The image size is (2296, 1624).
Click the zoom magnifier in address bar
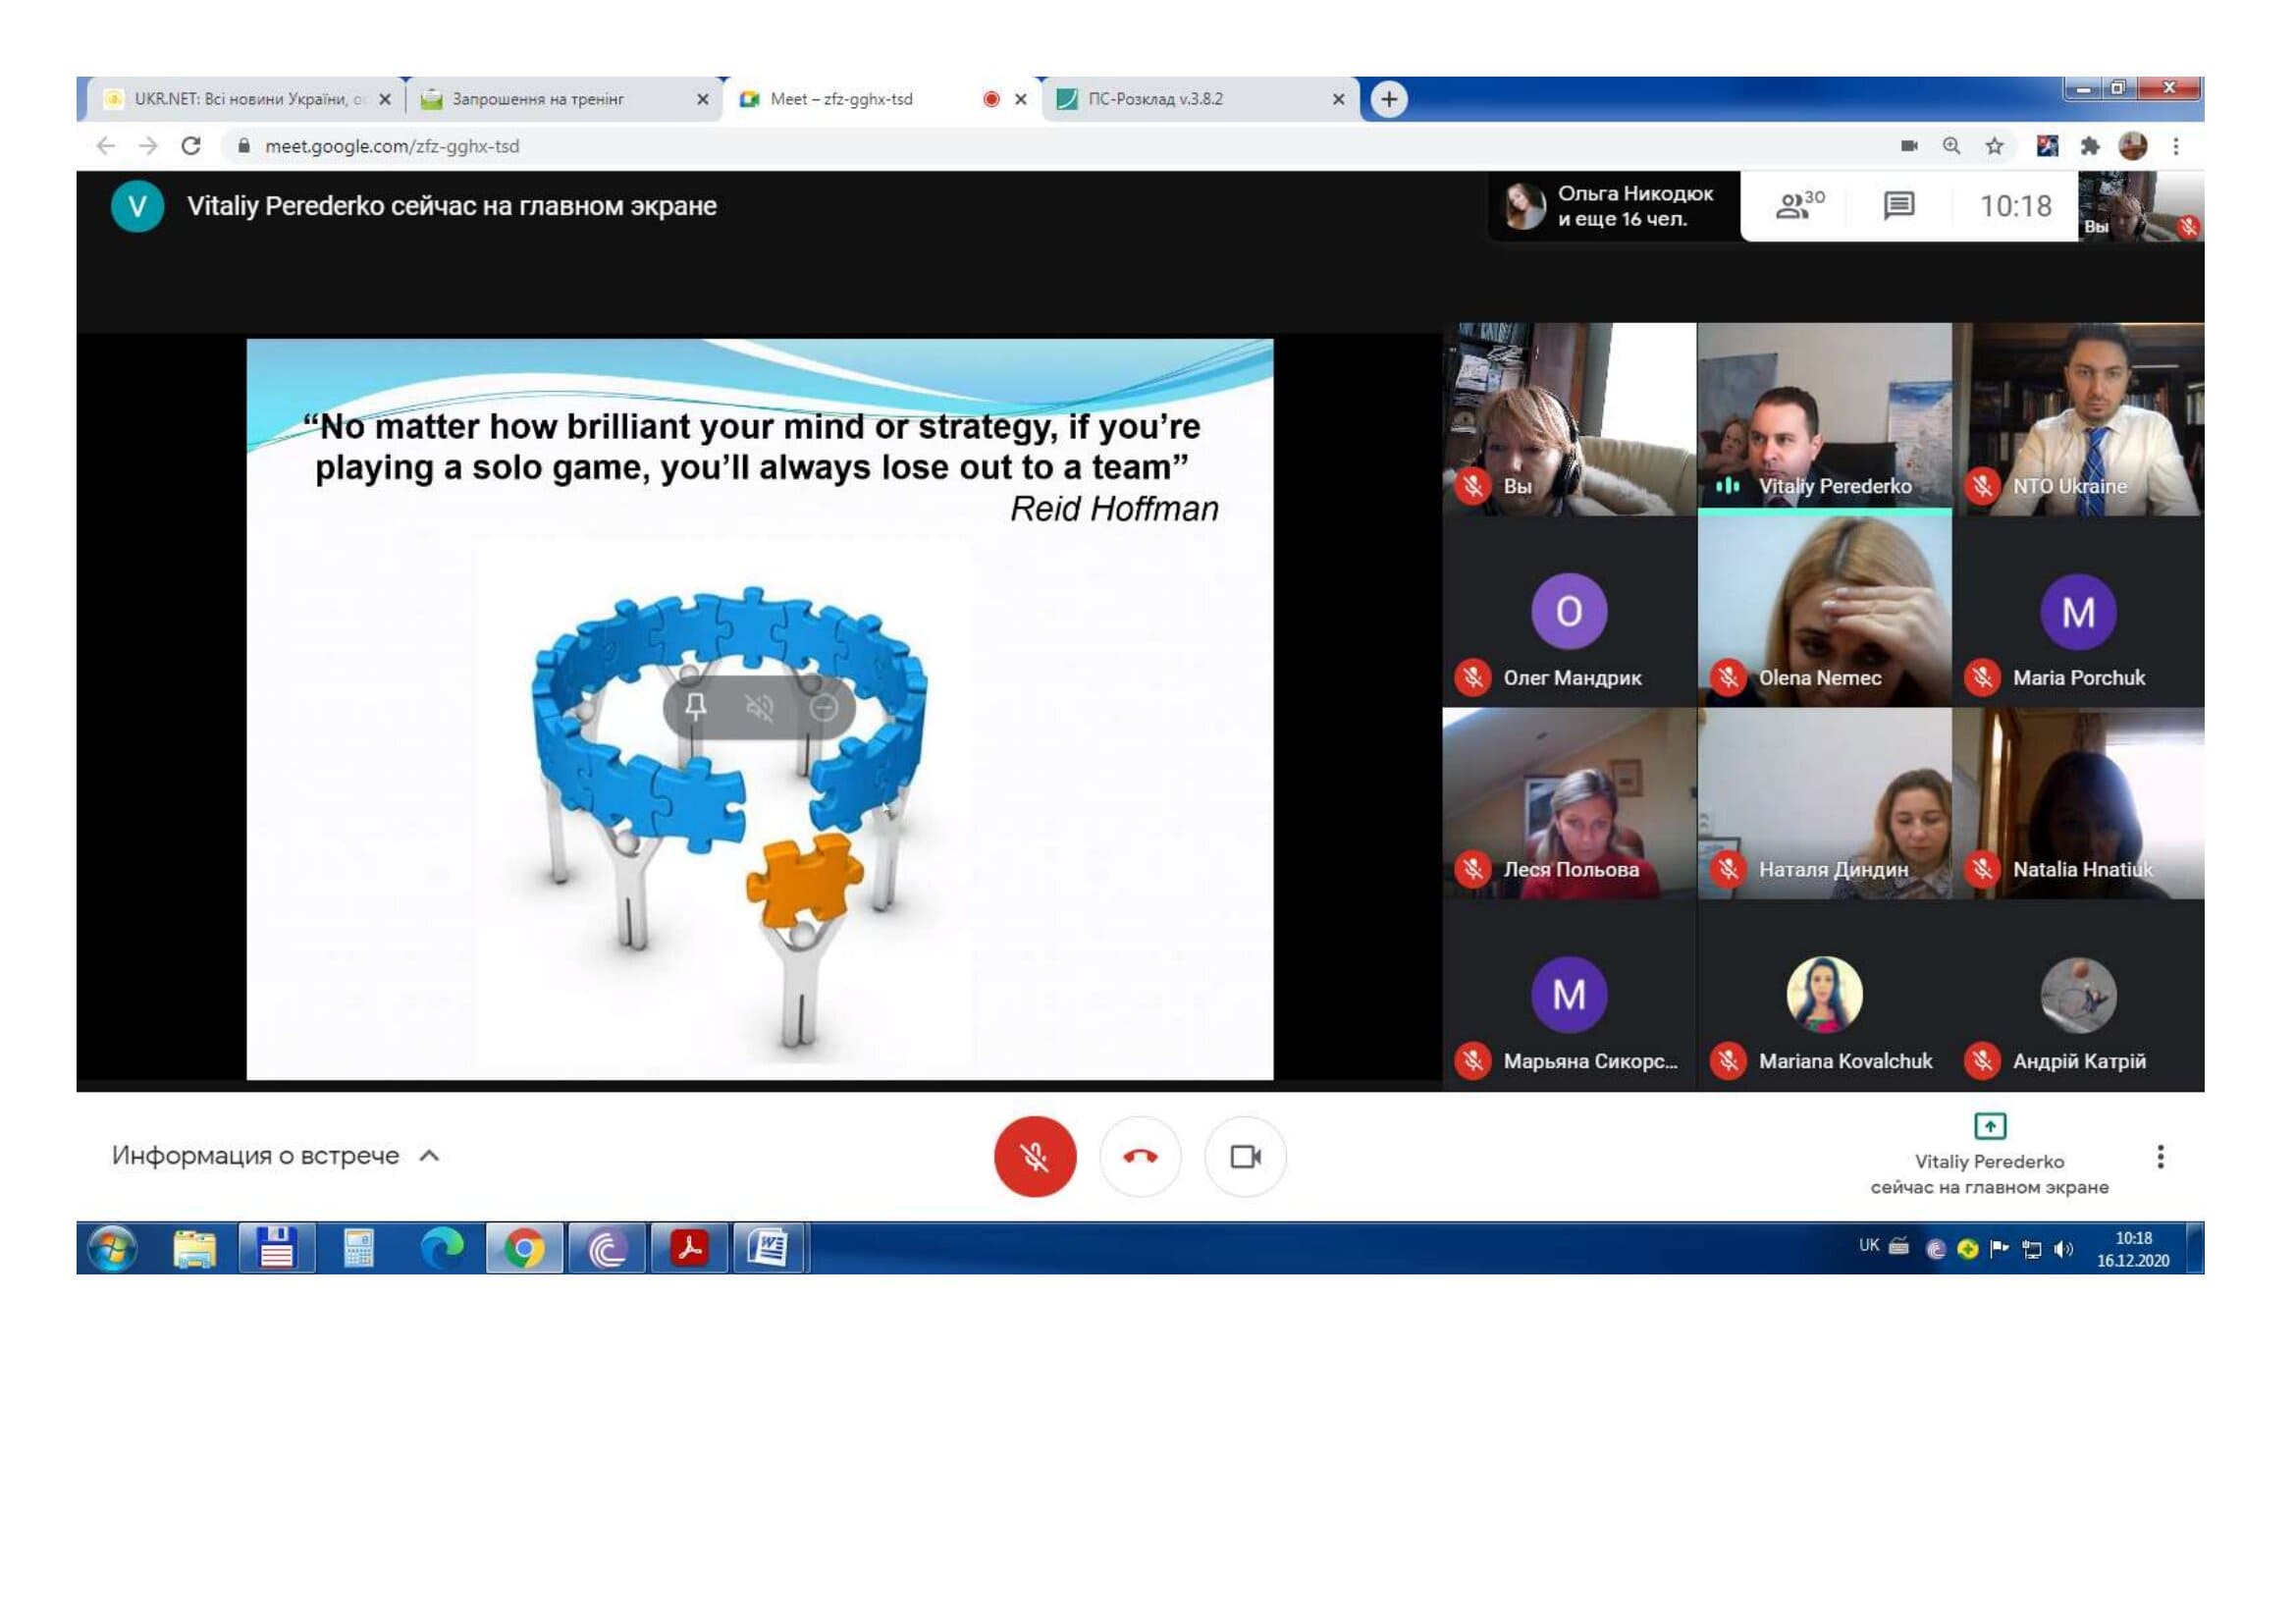coord(1951,146)
